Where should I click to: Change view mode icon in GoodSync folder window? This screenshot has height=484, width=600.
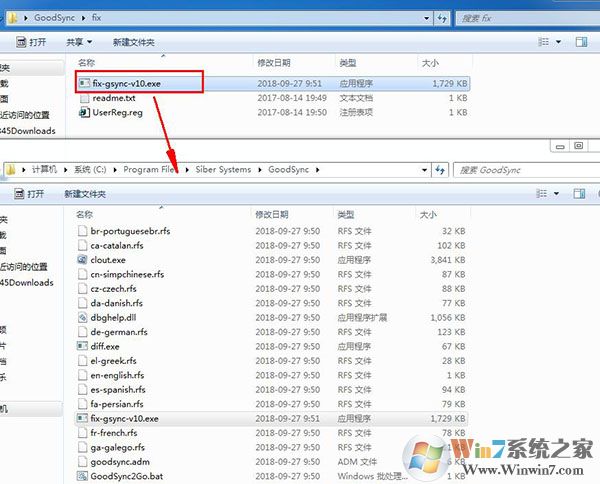point(541,194)
